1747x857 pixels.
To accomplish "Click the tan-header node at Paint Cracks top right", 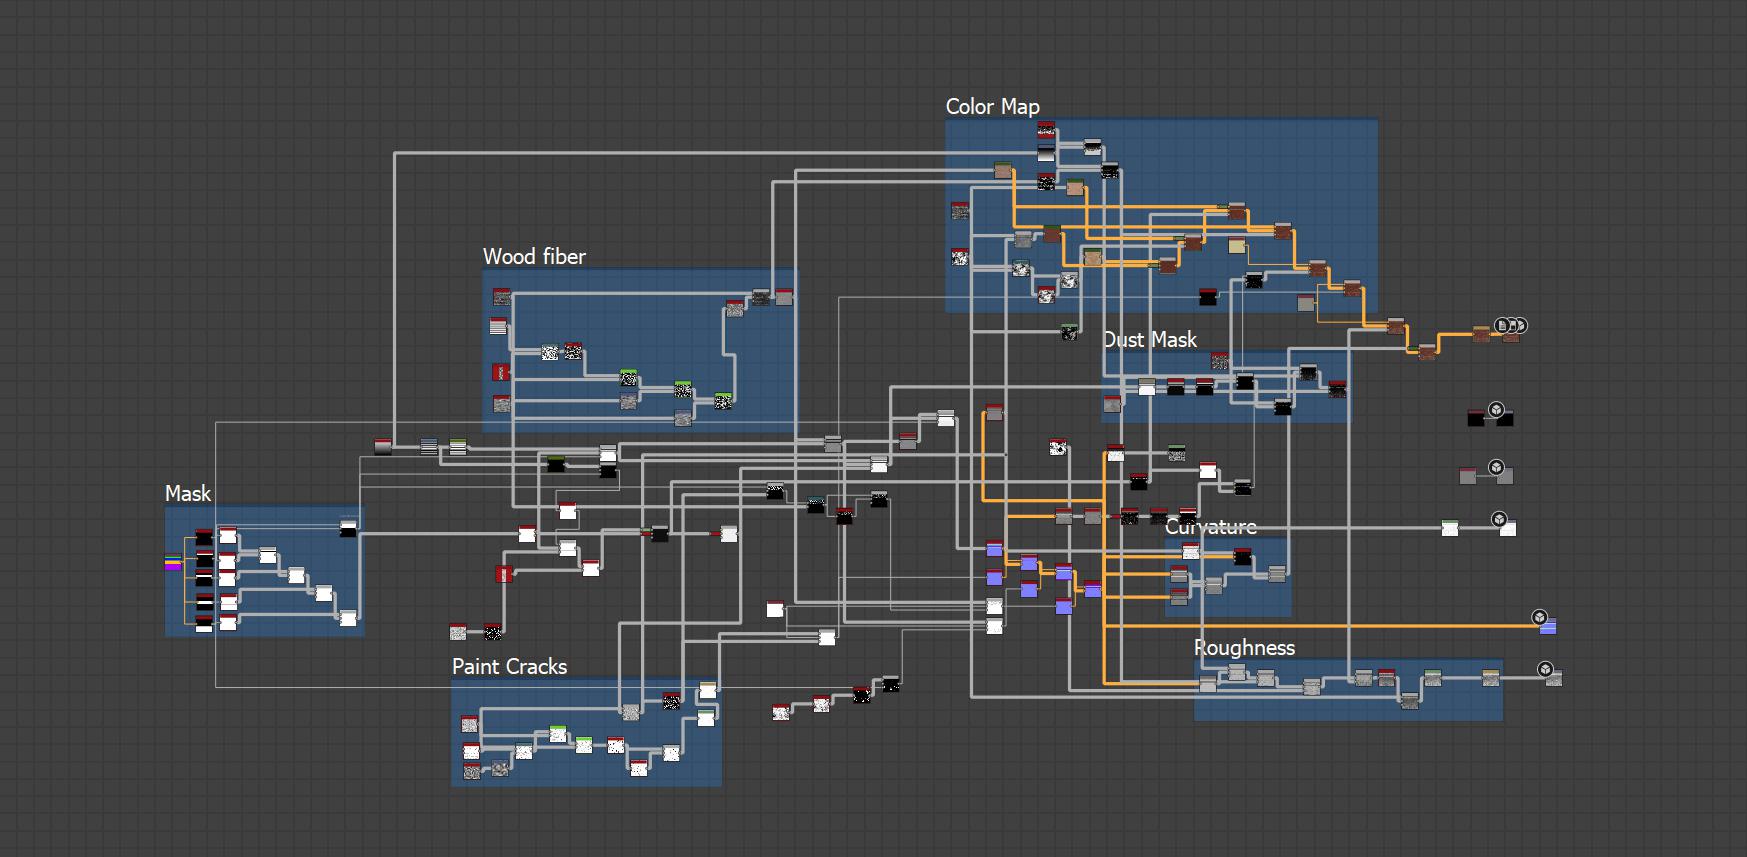I will tap(708, 690).
